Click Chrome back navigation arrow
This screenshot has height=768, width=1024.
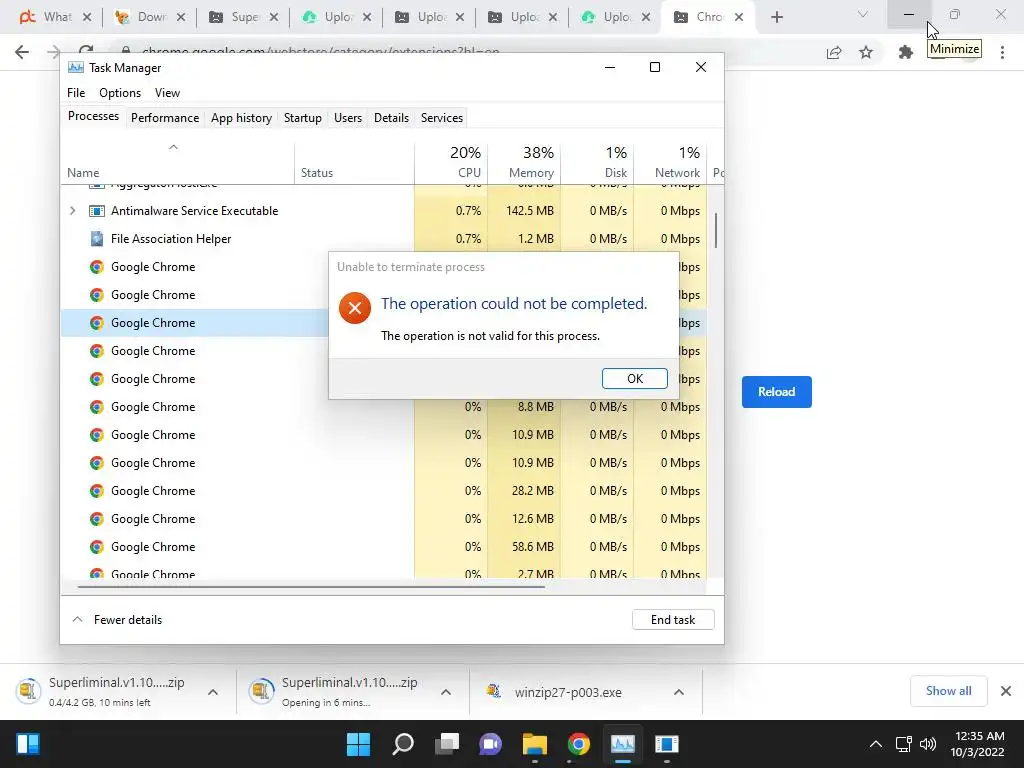pyautogui.click(x=22, y=52)
